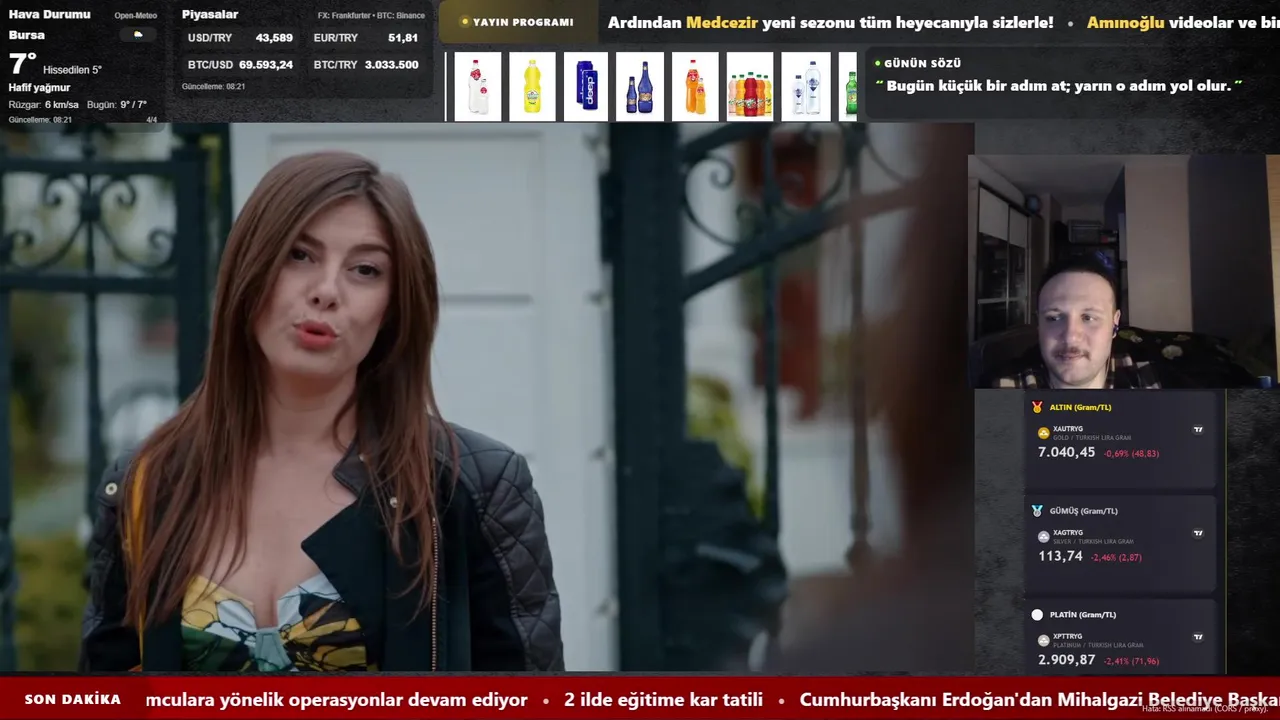Click the green dot beside GÜNÜN SÖZÜ

[x=878, y=63]
